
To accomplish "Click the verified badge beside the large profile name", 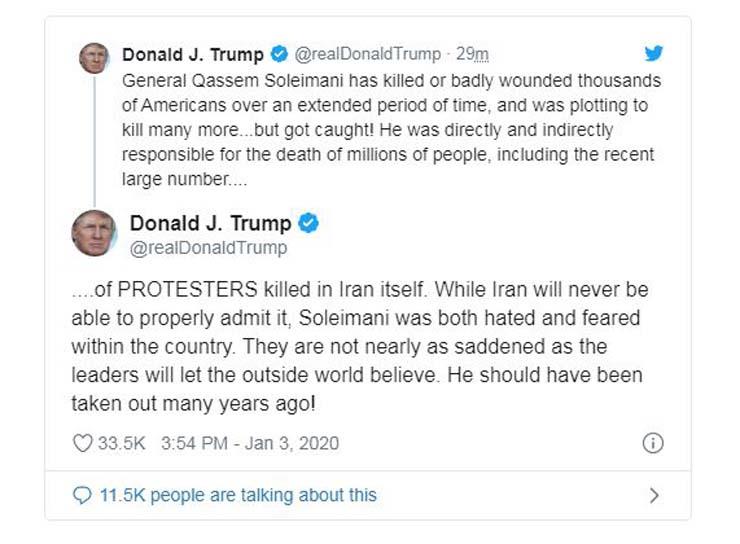I will point(309,223).
